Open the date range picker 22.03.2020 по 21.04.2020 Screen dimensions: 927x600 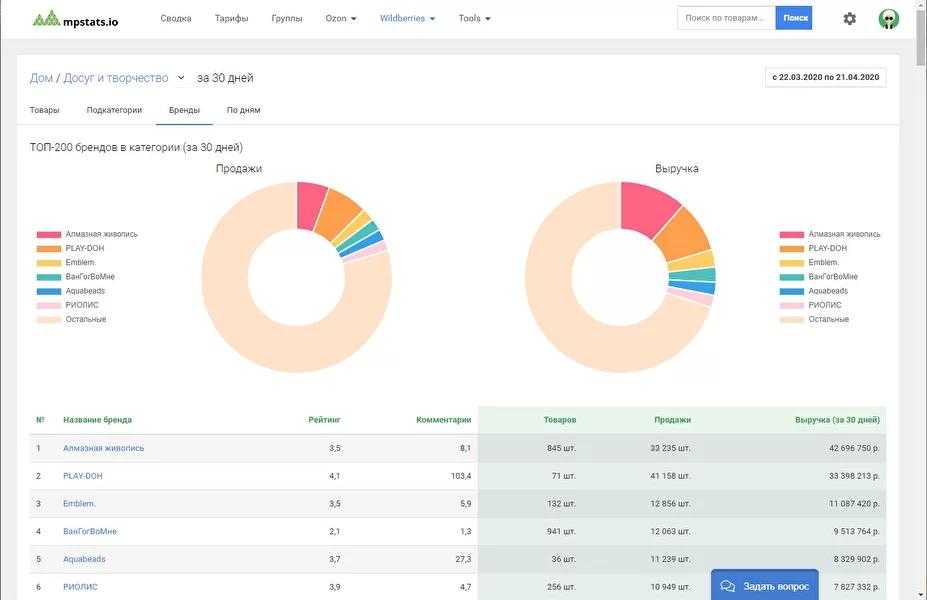coord(825,77)
